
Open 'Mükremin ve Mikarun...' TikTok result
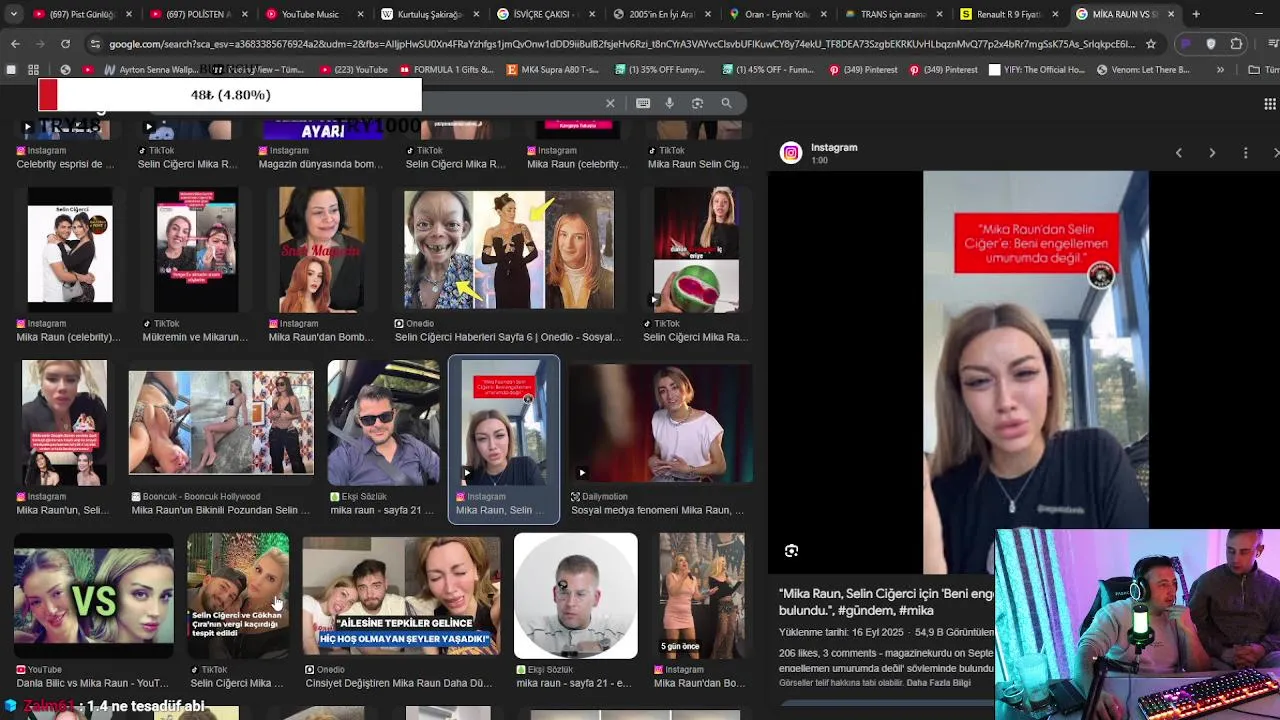tap(196, 337)
